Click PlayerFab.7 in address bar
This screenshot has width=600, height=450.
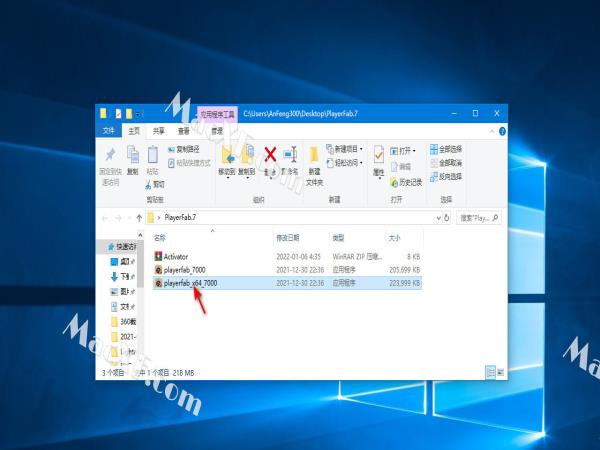click(180, 217)
